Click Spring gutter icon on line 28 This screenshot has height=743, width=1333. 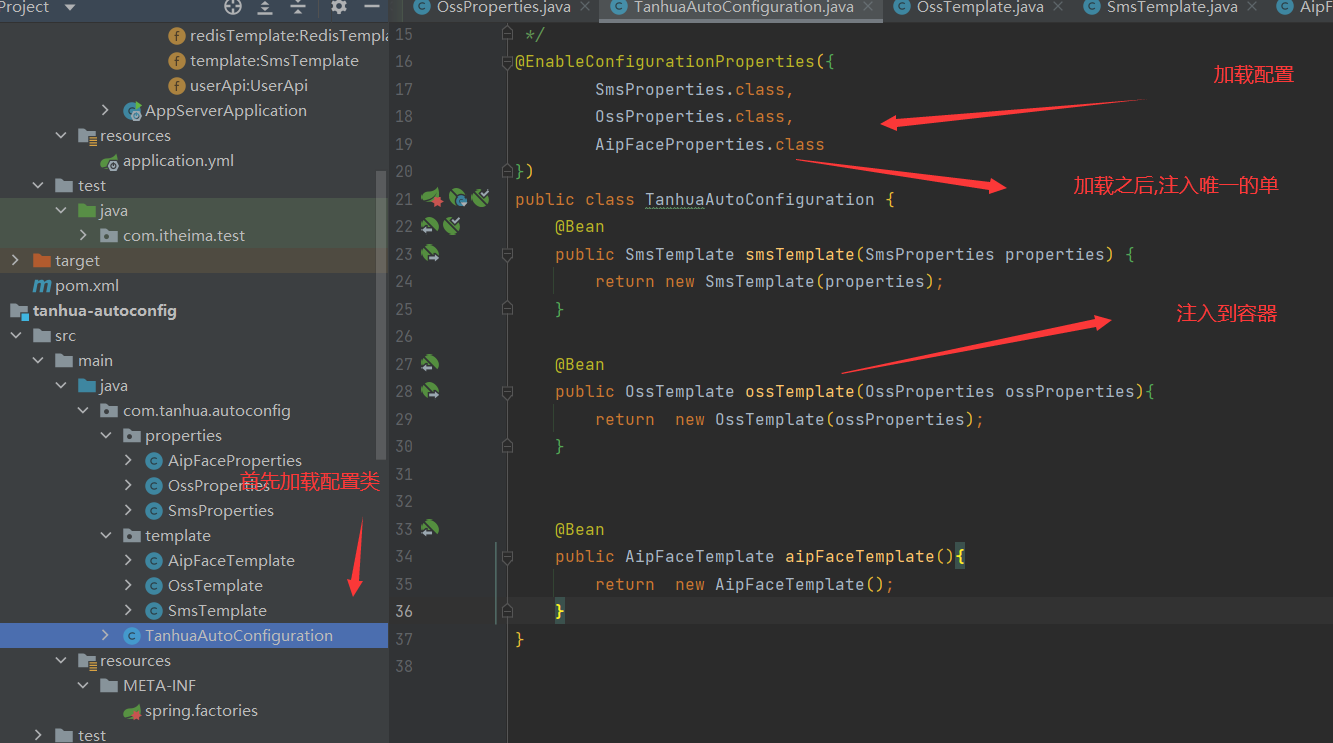pos(430,391)
